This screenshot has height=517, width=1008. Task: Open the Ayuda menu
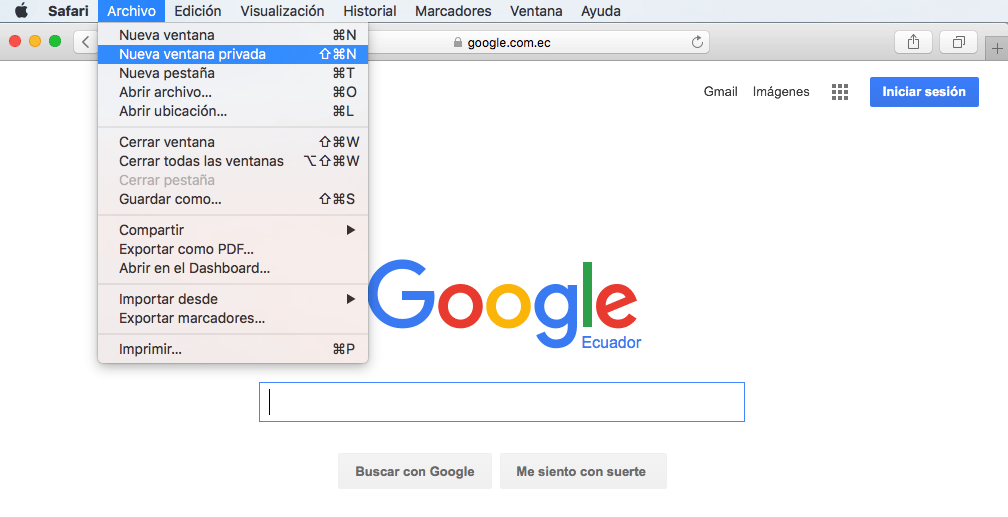[x=600, y=11]
